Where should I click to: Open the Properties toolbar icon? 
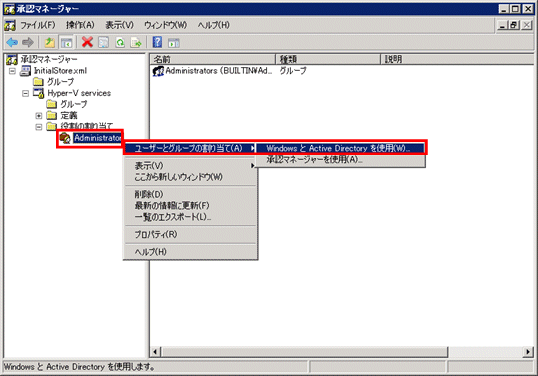pyautogui.click(x=103, y=43)
